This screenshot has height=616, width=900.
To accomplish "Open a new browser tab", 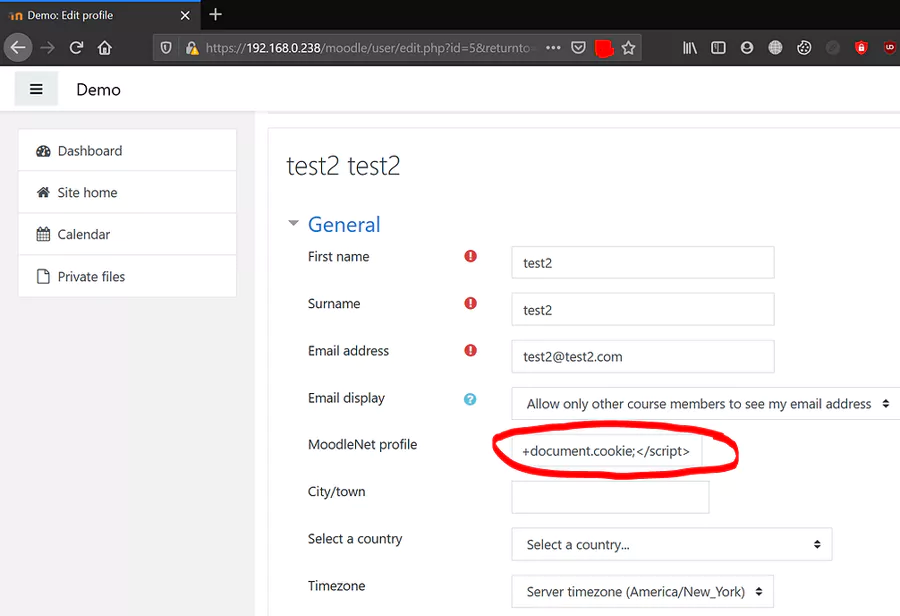I will [215, 15].
